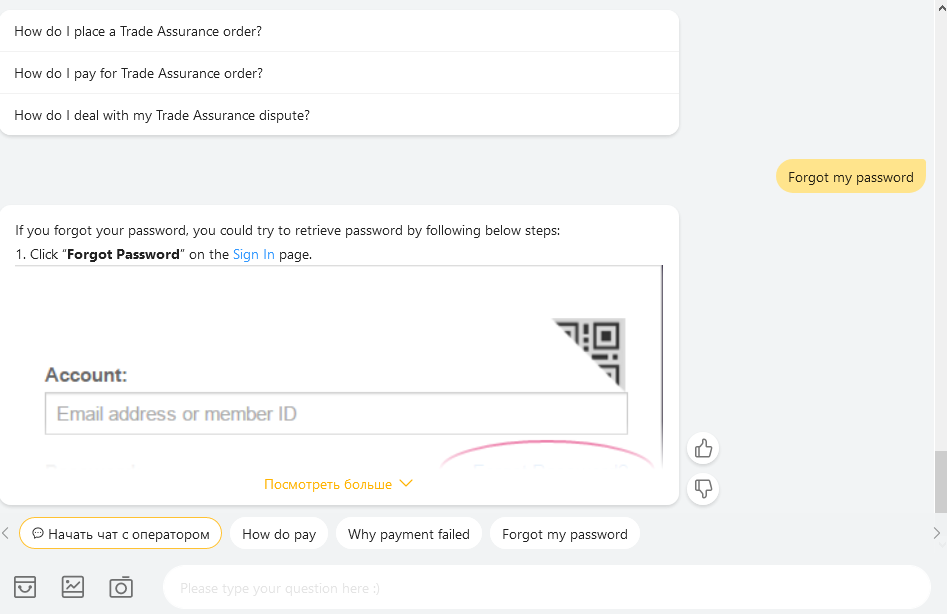
Task: Click the left arrow of suggestion chips
Action: point(5,533)
